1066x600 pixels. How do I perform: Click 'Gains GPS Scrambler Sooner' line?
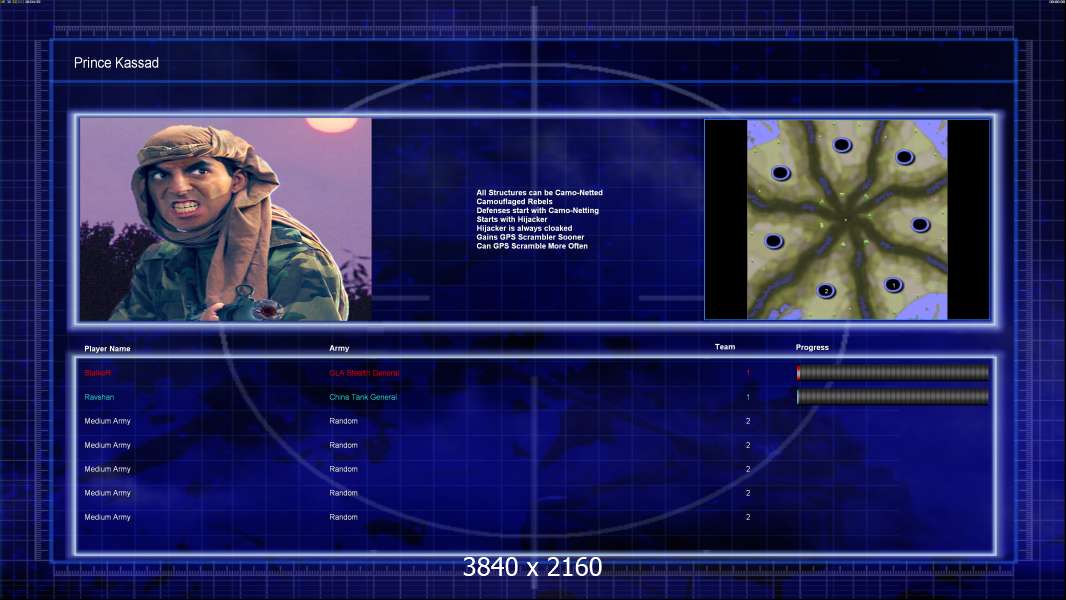click(x=530, y=237)
